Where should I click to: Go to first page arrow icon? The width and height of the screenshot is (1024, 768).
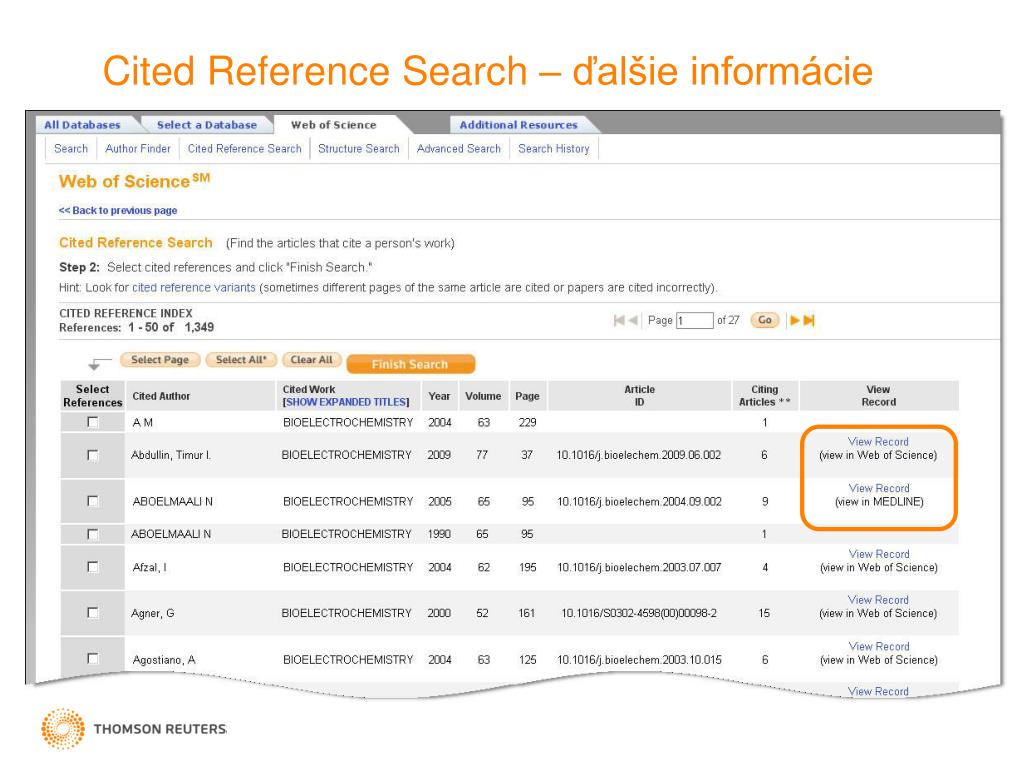point(619,320)
